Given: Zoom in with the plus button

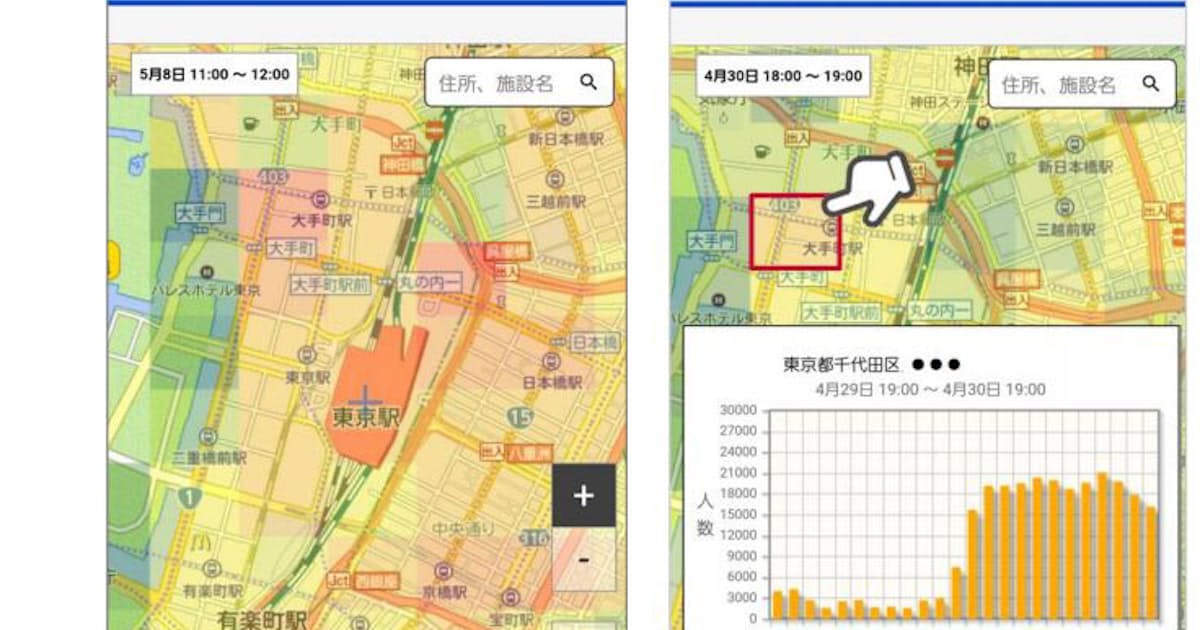Looking at the screenshot, I should [583, 496].
